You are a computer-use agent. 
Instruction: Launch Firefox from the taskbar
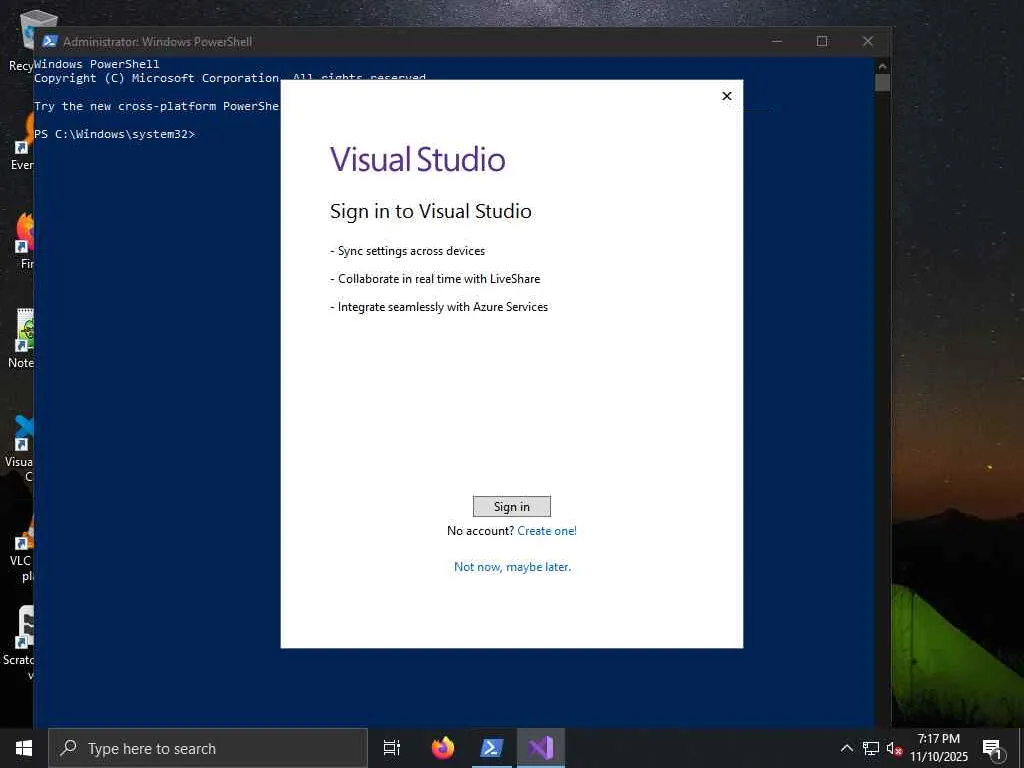tap(443, 748)
